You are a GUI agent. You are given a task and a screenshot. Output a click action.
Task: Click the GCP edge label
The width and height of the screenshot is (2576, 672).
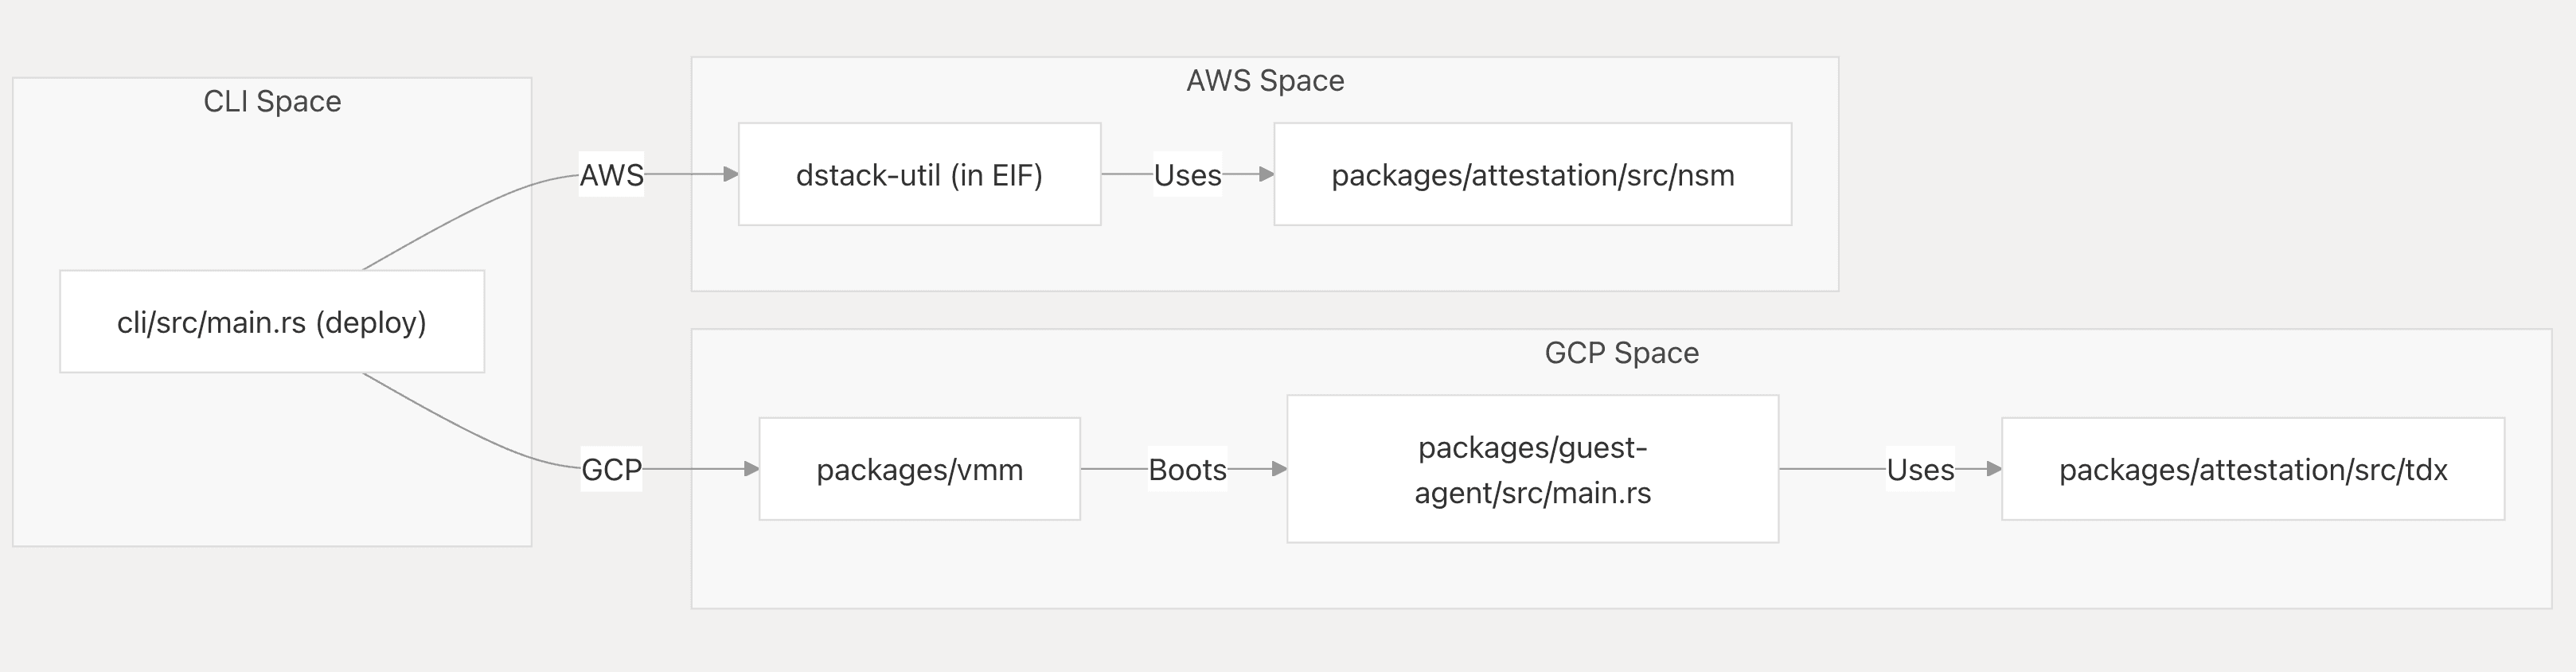click(611, 469)
